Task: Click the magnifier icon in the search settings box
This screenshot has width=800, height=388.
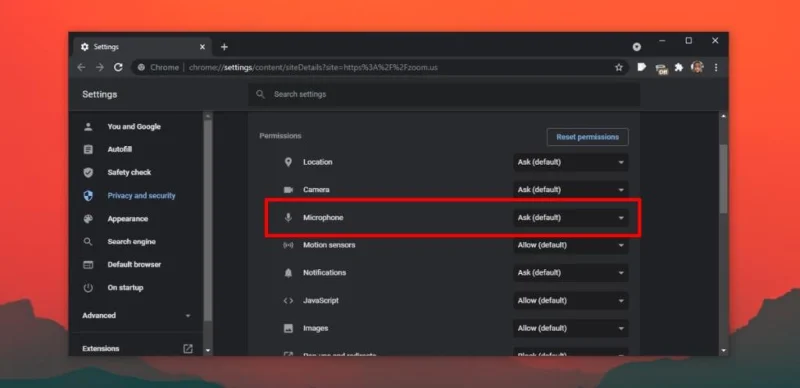Action: tap(261, 94)
